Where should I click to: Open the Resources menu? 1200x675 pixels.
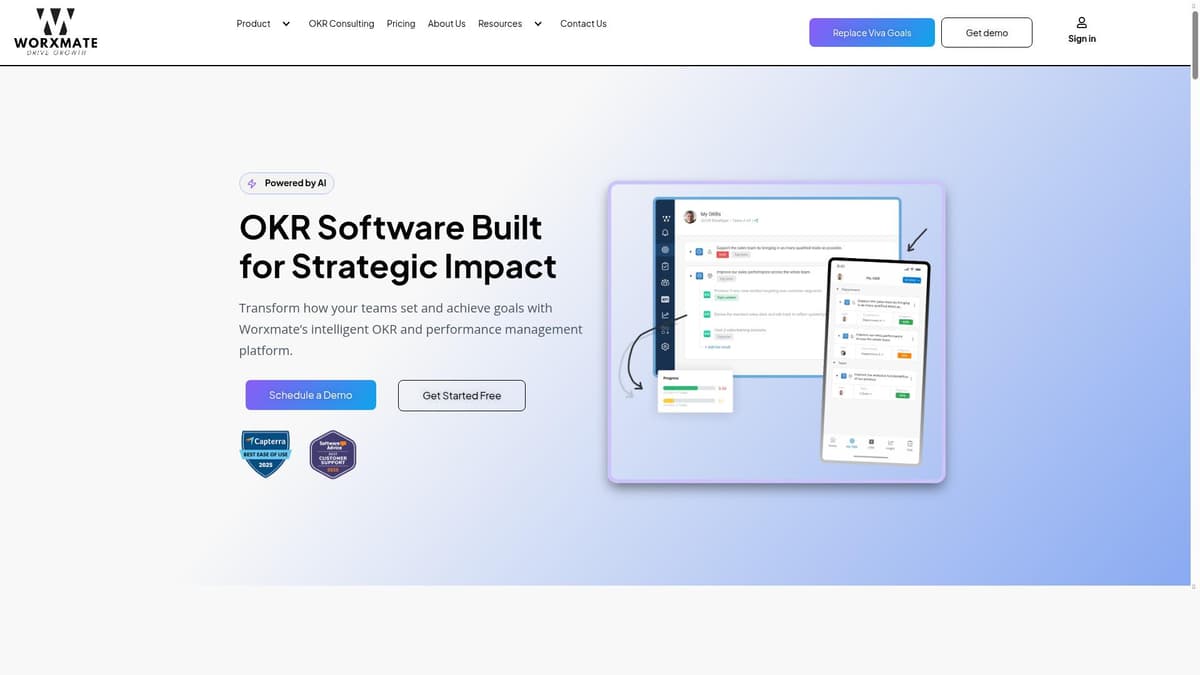pyautogui.click(x=500, y=24)
